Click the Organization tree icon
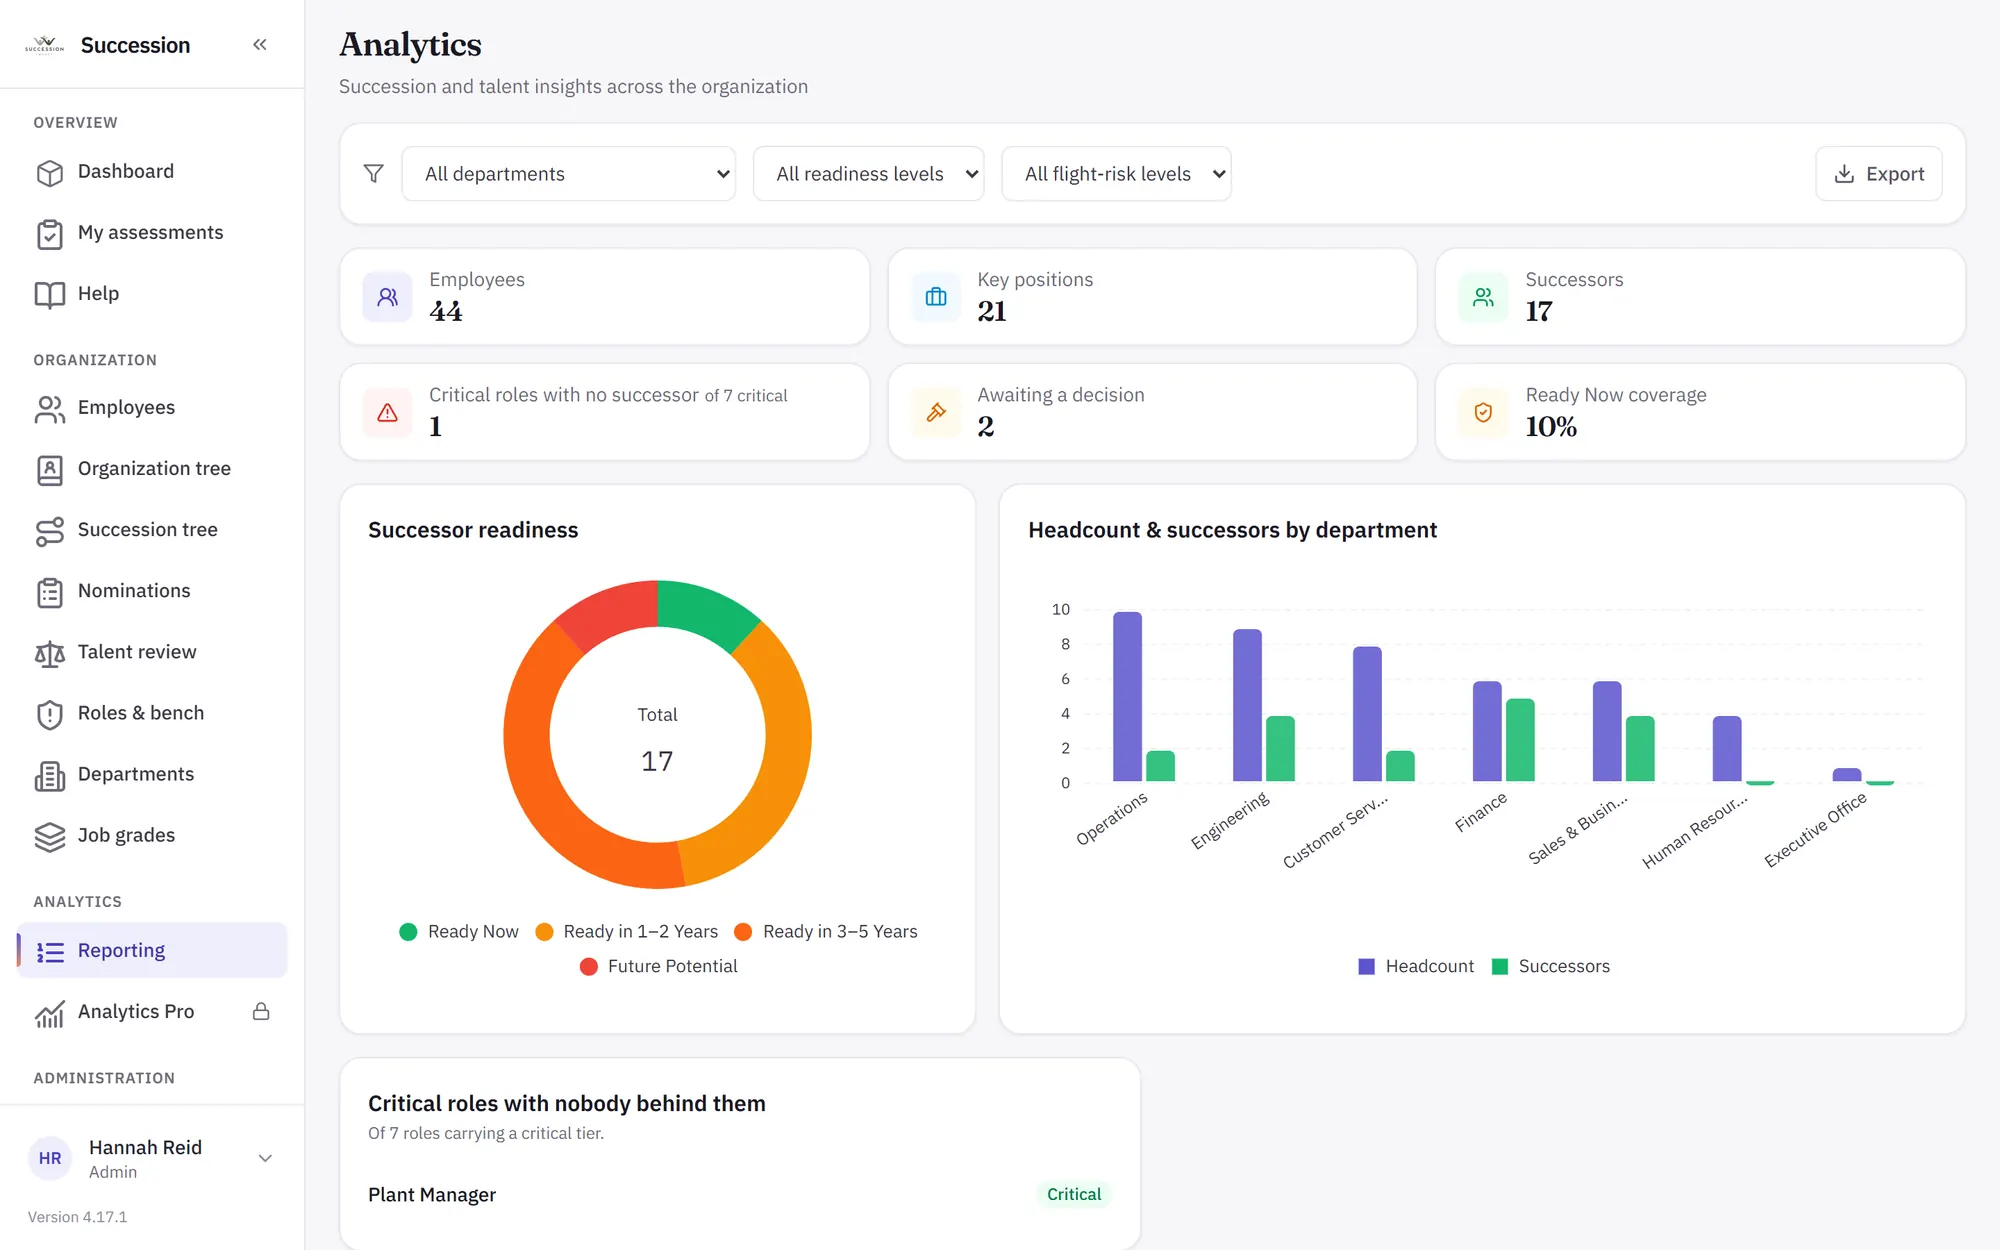2000x1250 pixels. [x=50, y=470]
